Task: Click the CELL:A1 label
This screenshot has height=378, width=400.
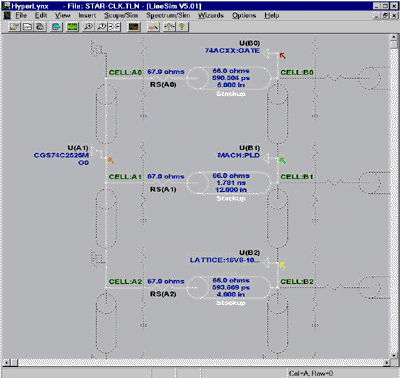Action: (125, 177)
